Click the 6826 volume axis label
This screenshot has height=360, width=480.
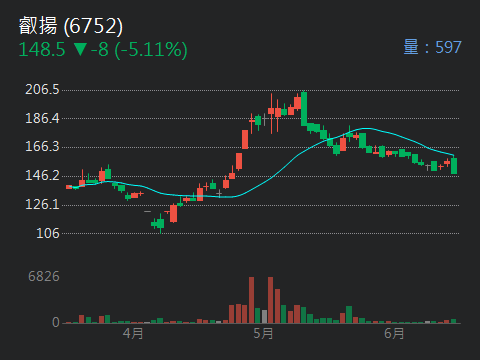[44, 276]
